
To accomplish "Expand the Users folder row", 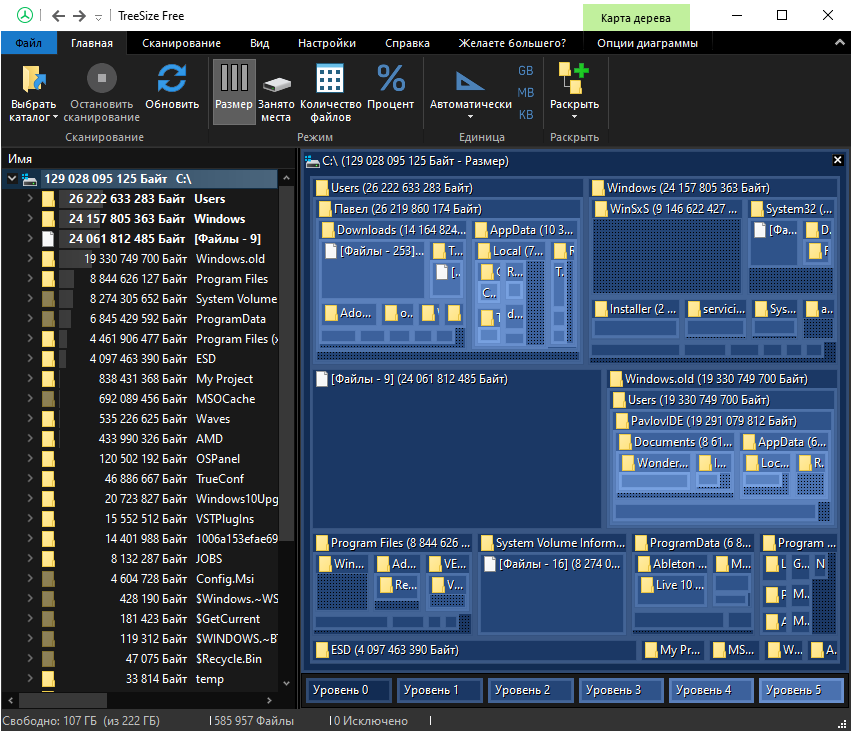I will point(30,198).
